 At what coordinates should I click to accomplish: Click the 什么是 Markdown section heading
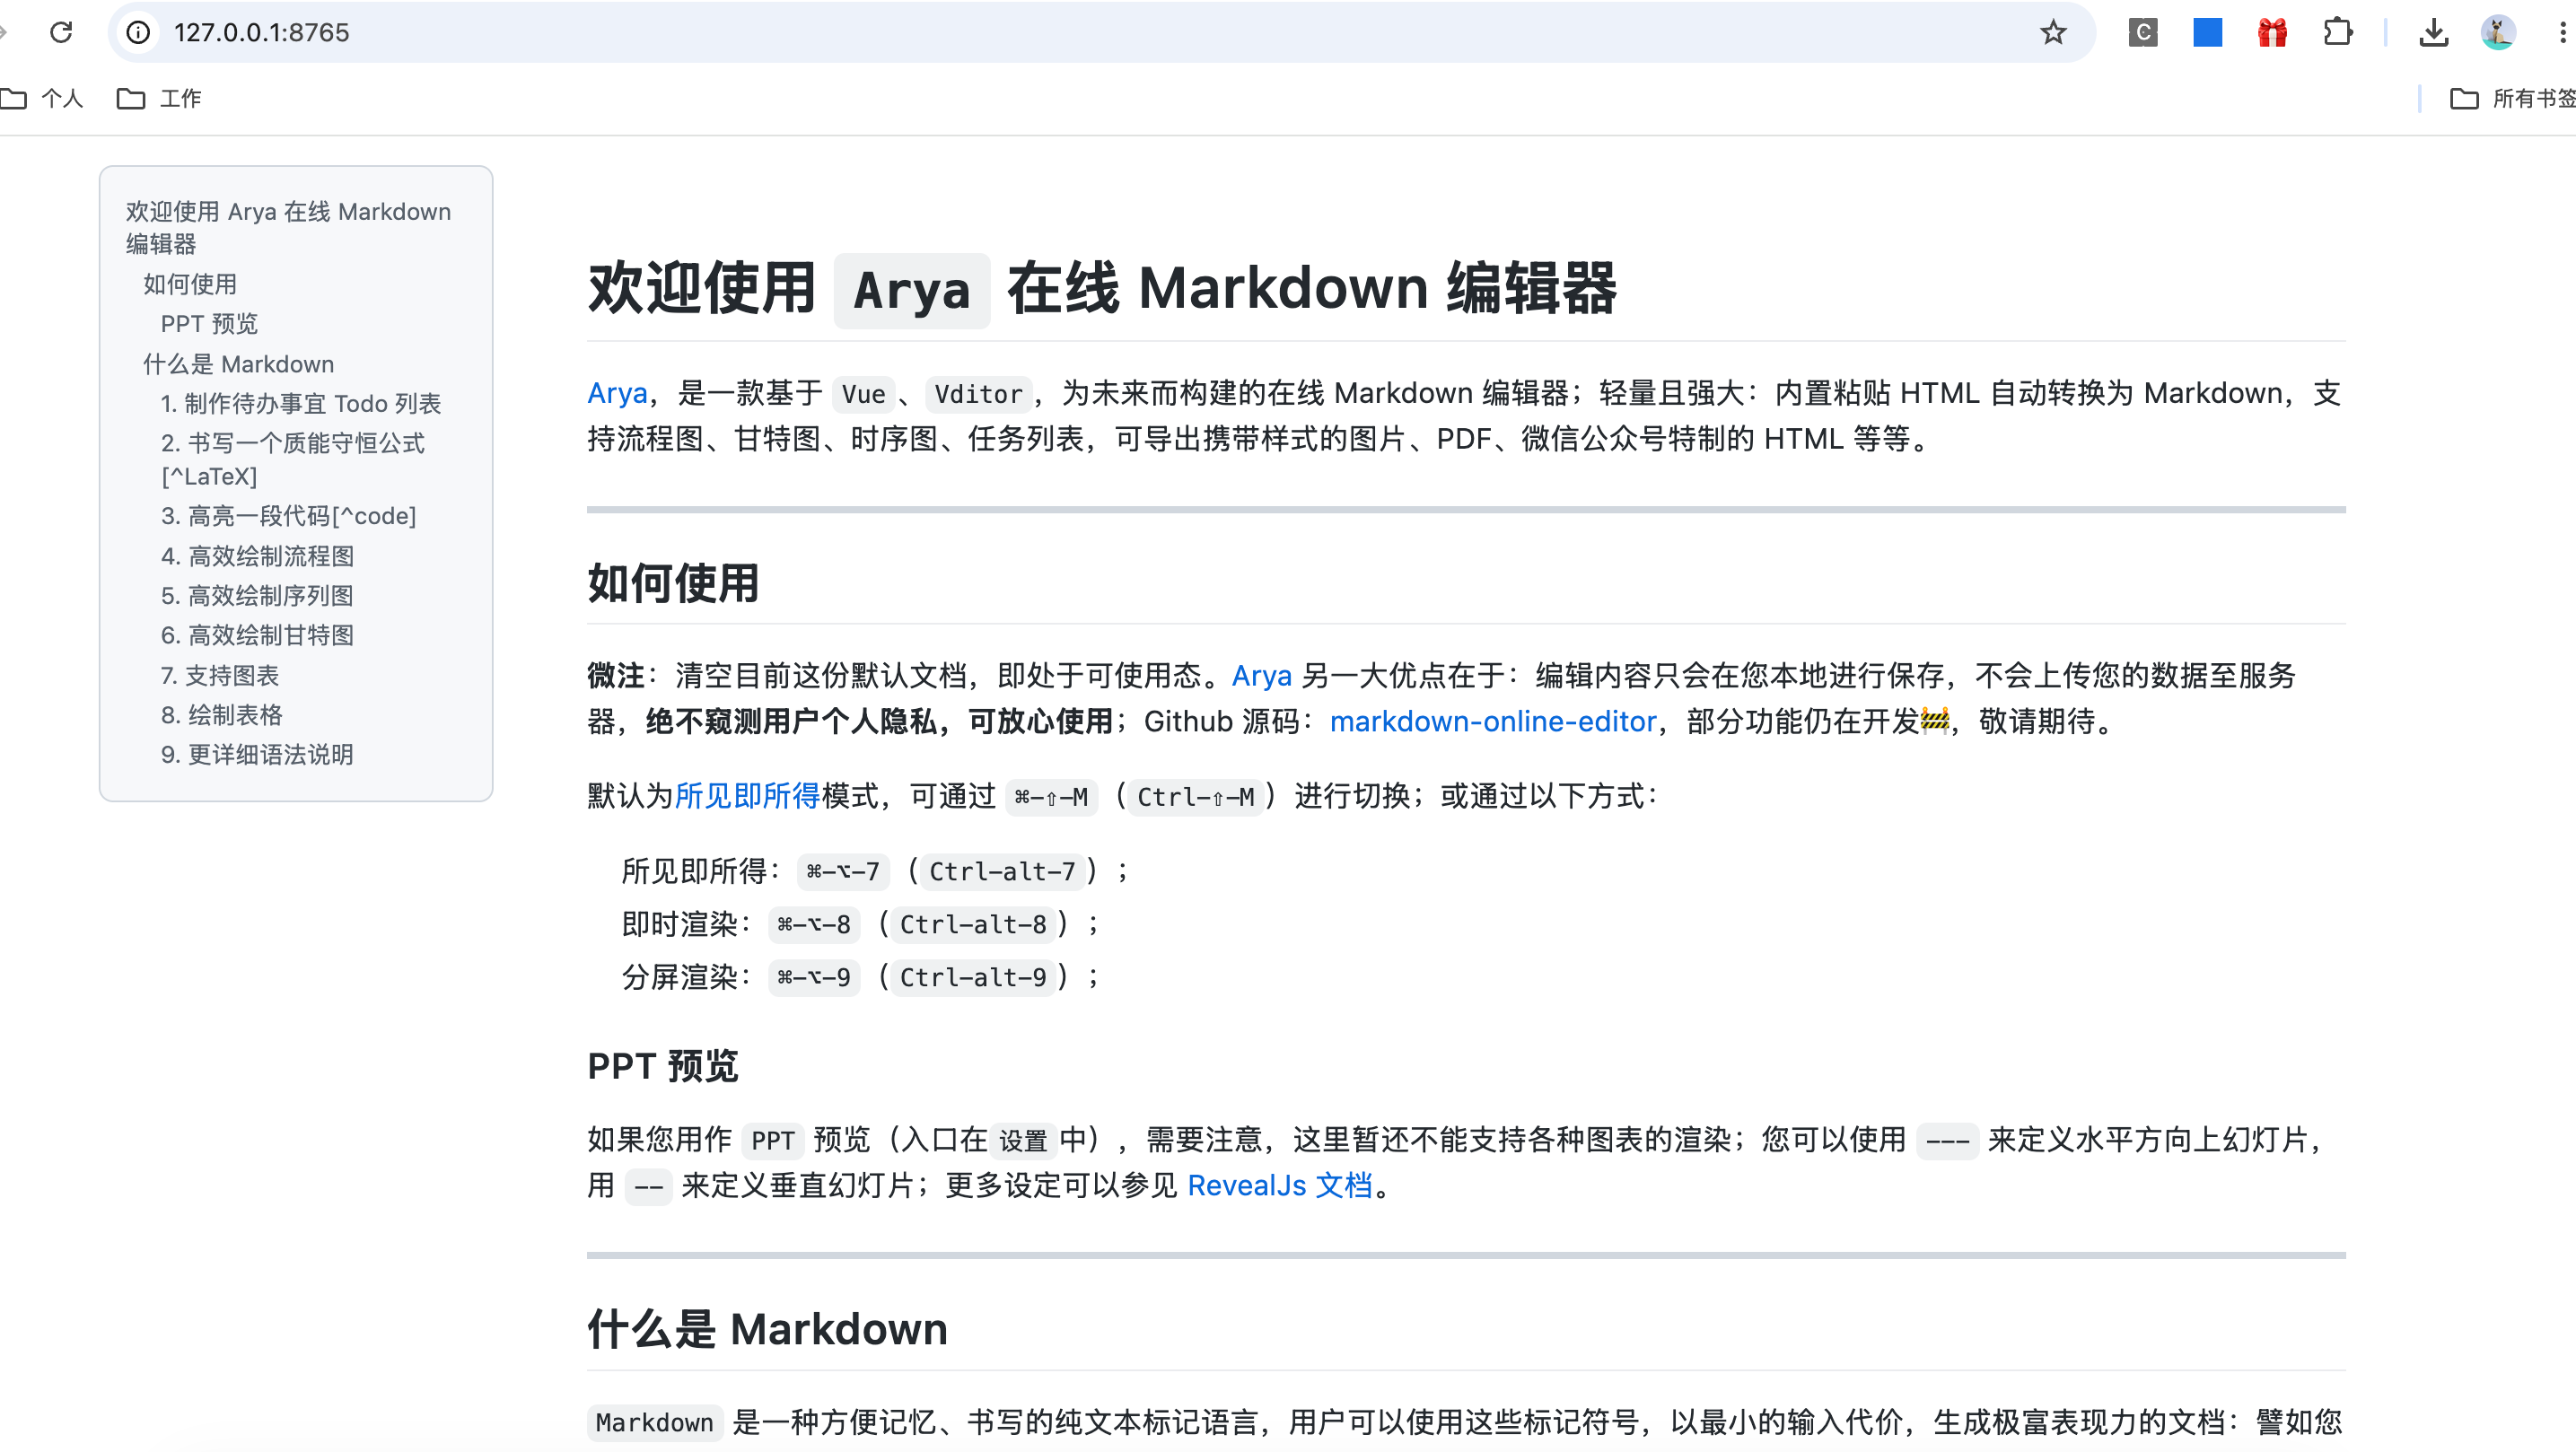click(767, 1329)
